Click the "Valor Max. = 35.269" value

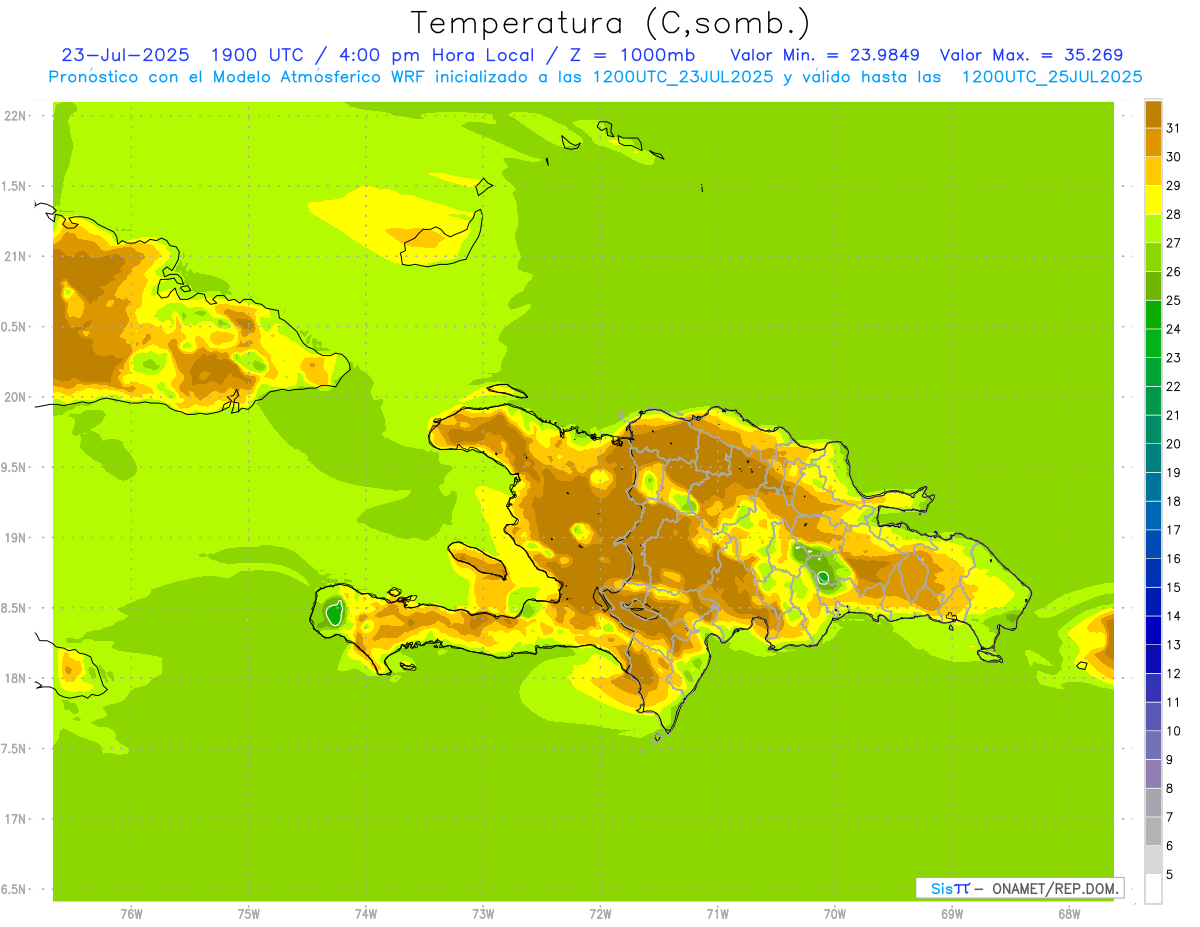click(1032, 55)
